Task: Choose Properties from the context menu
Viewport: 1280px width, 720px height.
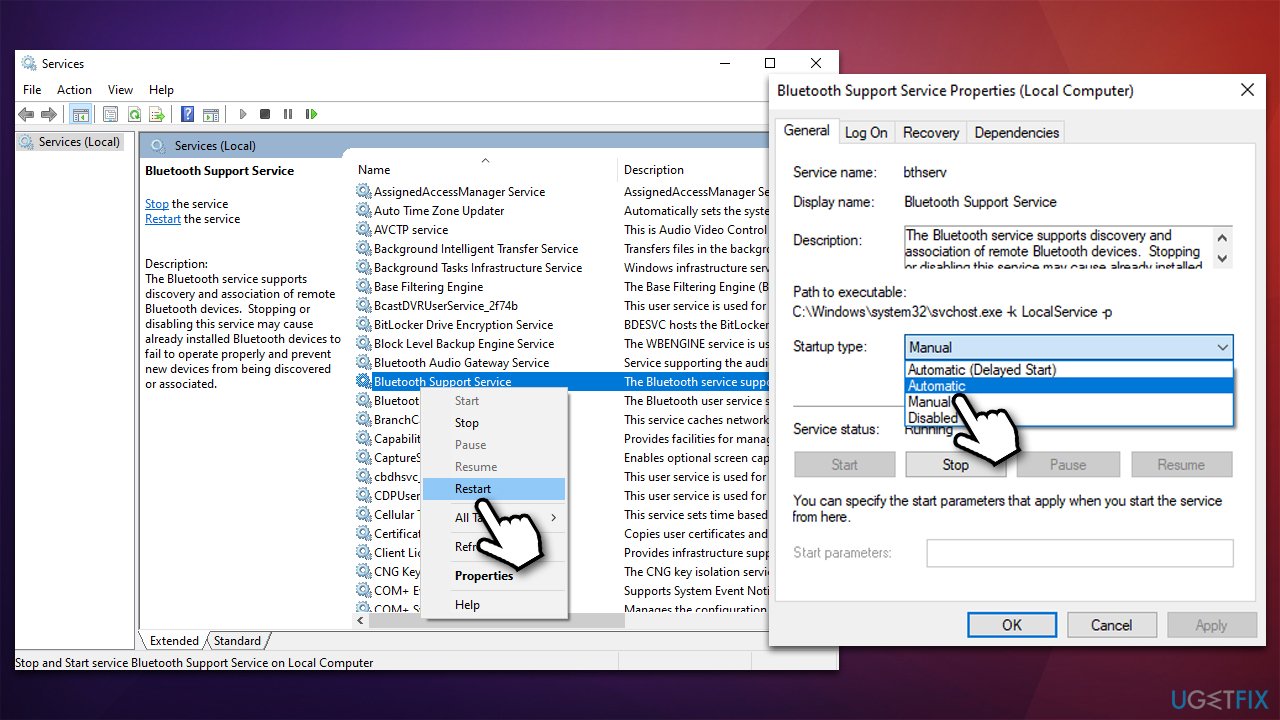Action: pos(494,576)
